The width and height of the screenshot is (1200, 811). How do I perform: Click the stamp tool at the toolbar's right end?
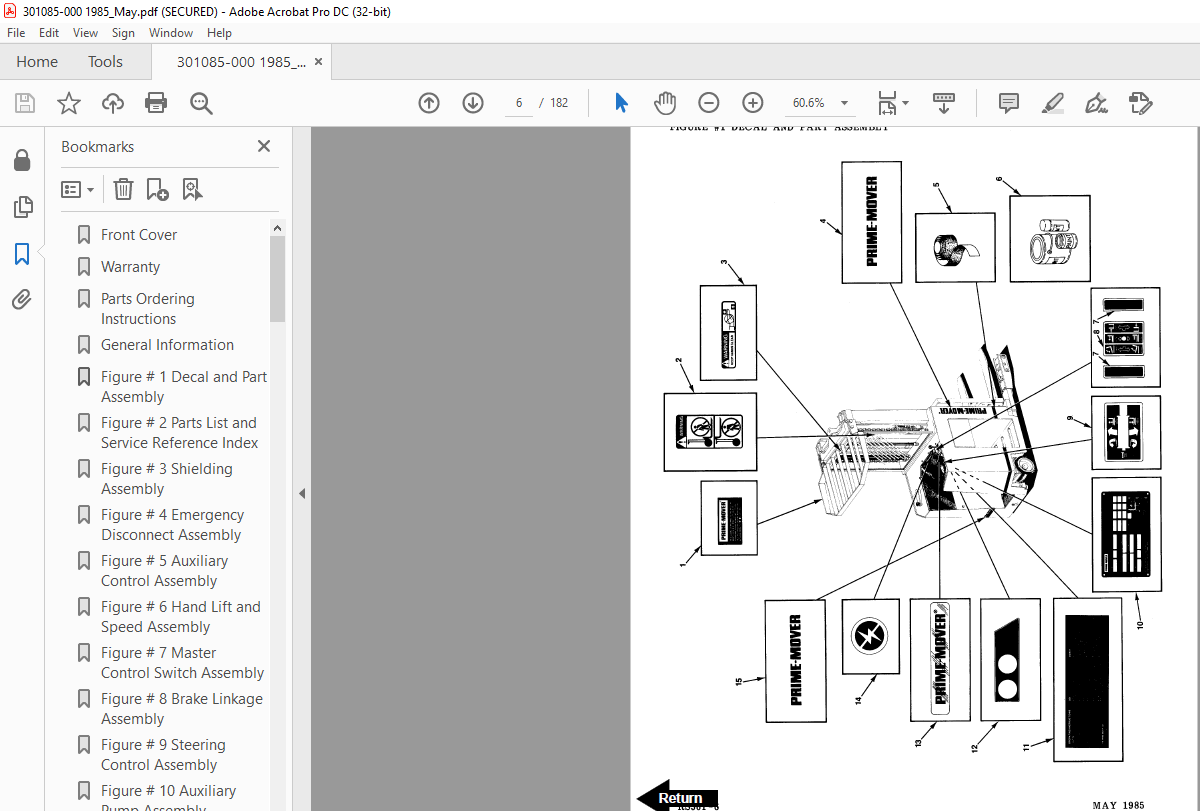pos(1140,103)
